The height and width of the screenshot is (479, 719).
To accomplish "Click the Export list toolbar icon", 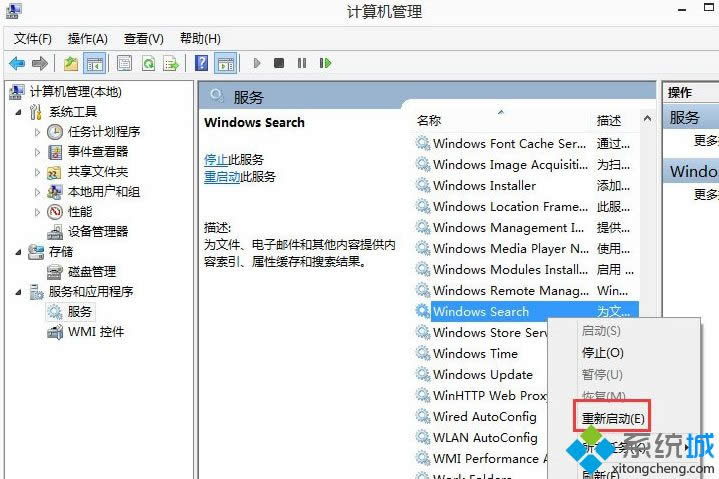I will [171, 63].
